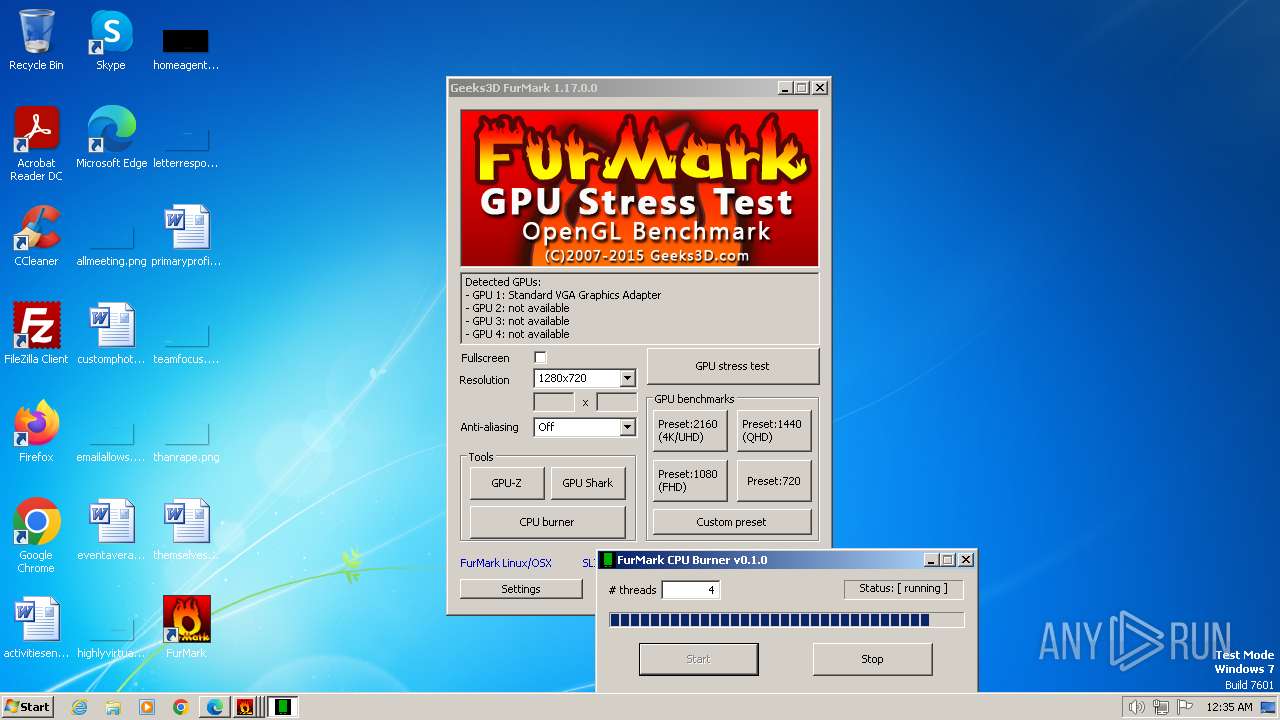Open the customphot Word document icon
Viewport: 1280px width, 720px height.
[x=111, y=334]
